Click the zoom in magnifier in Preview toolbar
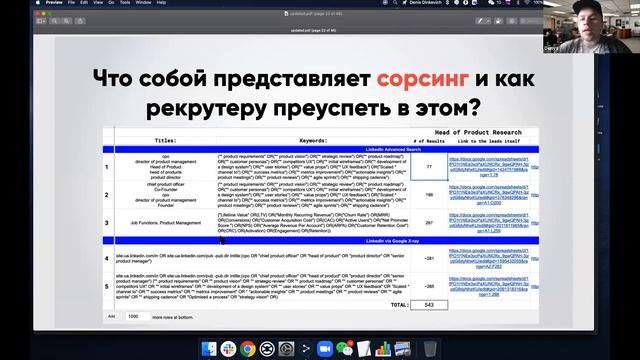640x360 pixels. tap(67, 21)
